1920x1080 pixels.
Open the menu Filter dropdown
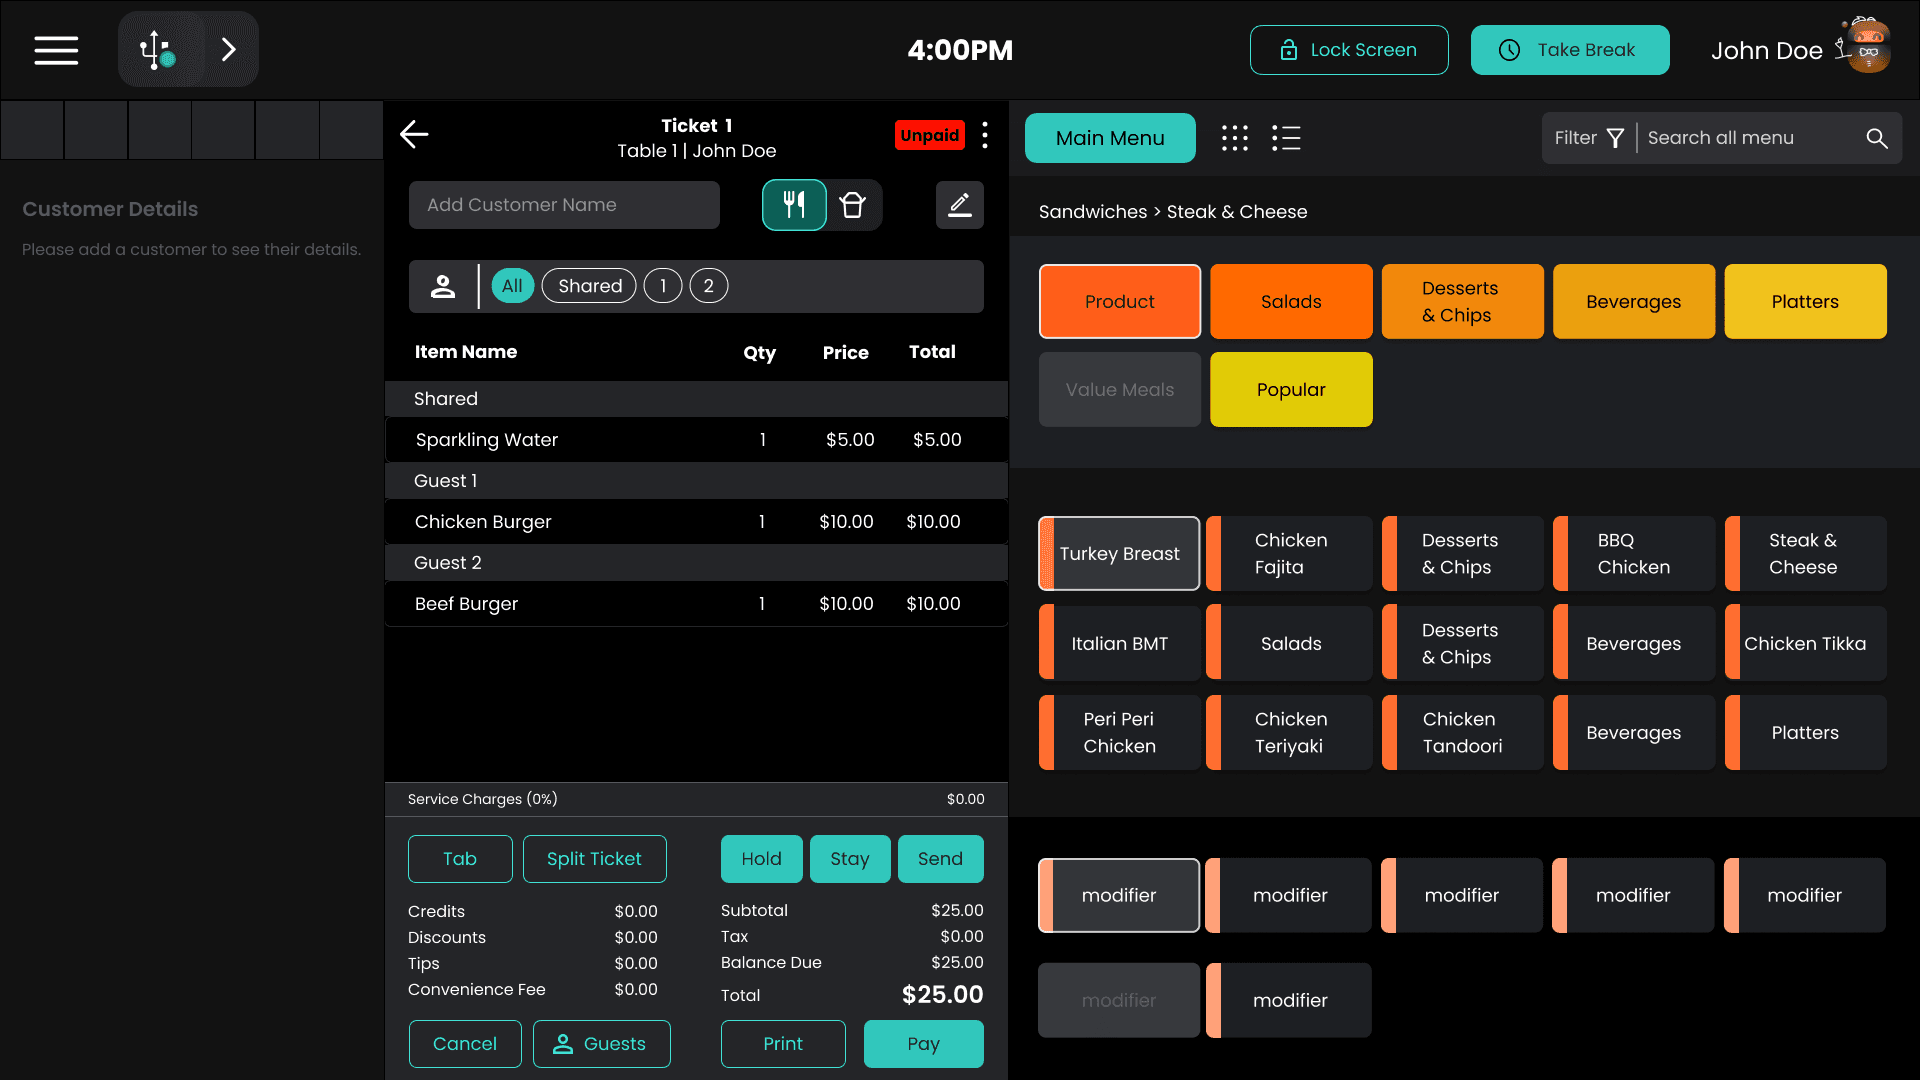(x=1588, y=138)
